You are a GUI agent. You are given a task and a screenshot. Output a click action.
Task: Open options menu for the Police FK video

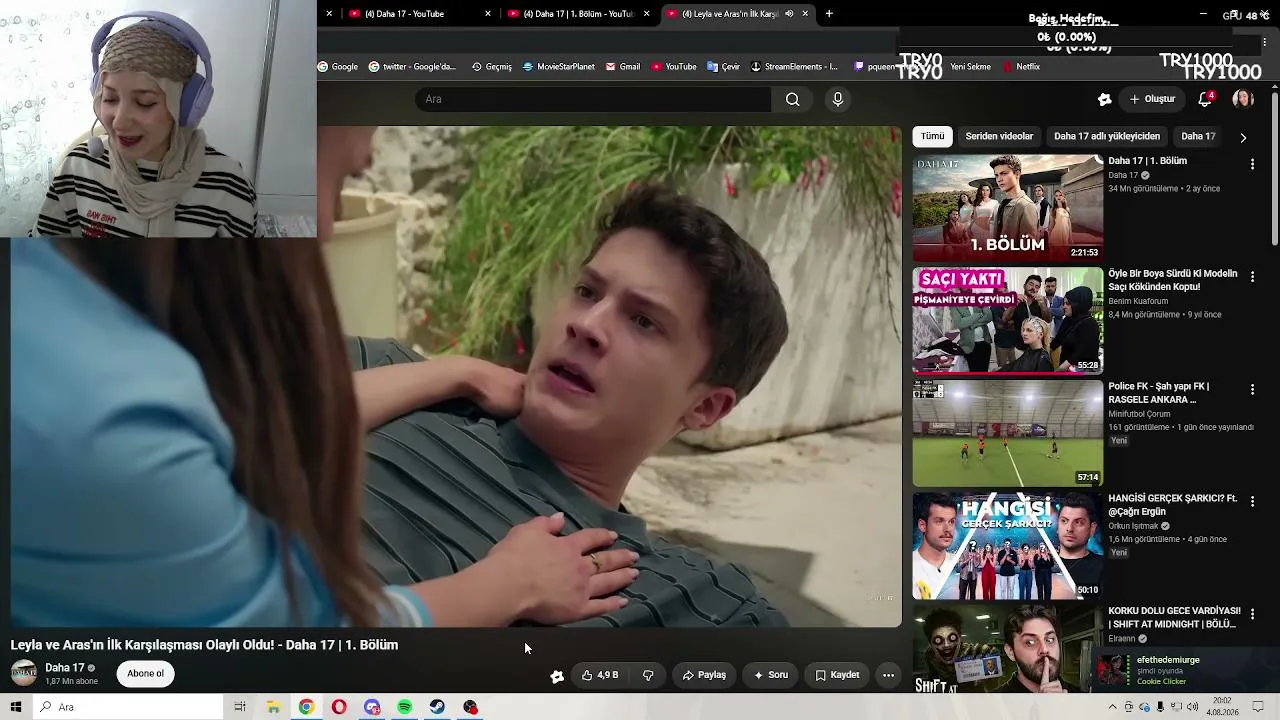tap(1252, 389)
